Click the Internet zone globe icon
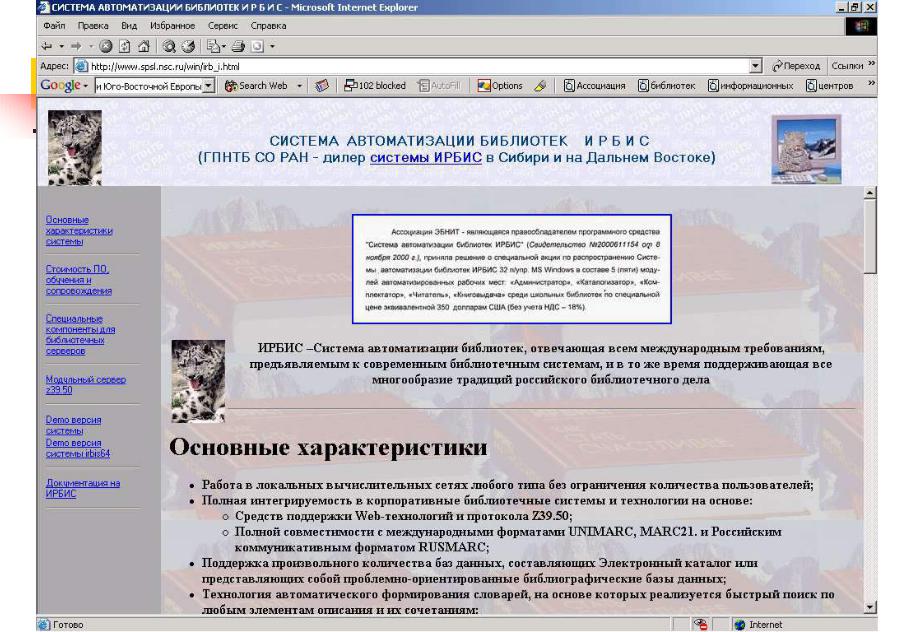 (x=740, y=625)
